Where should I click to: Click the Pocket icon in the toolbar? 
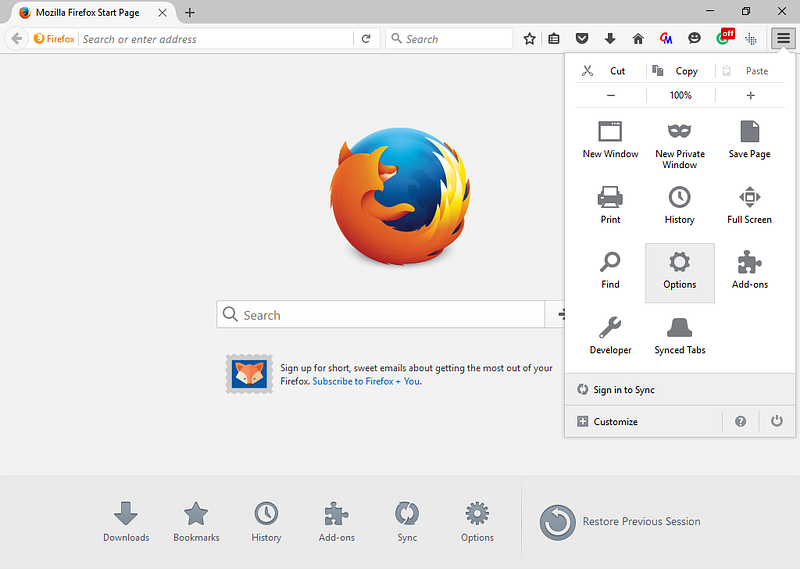click(x=582, y=39)
